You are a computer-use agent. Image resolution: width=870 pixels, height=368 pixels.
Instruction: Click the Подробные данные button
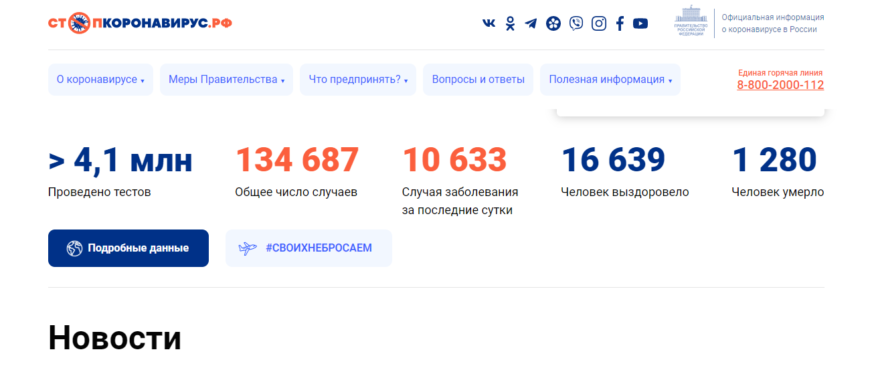[x=128, y=248]
